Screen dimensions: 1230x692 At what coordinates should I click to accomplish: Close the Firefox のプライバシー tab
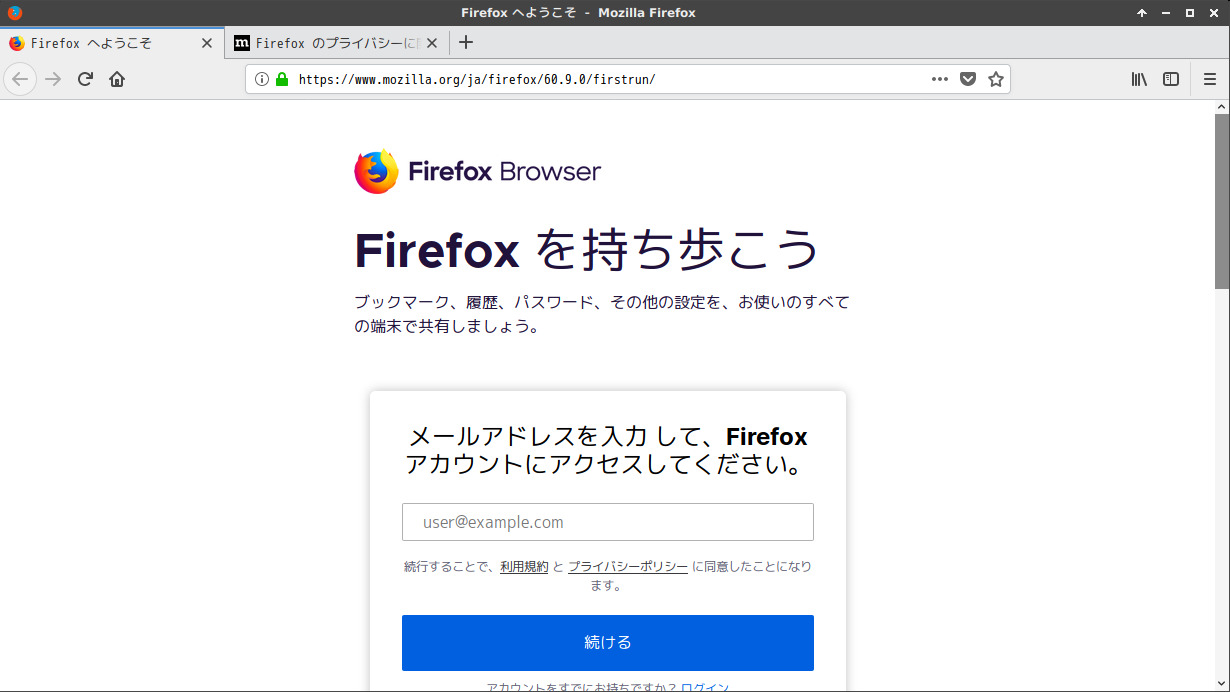(x=432, y=43)
